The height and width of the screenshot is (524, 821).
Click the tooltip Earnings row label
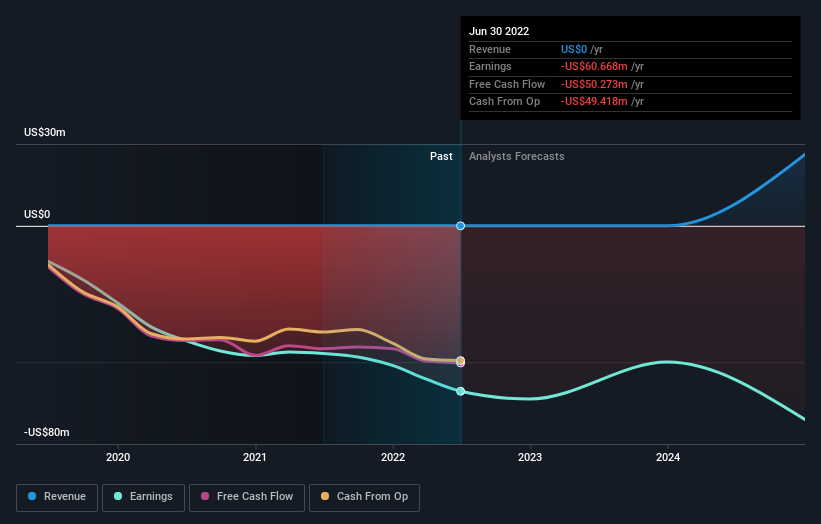tap(490, 66)
